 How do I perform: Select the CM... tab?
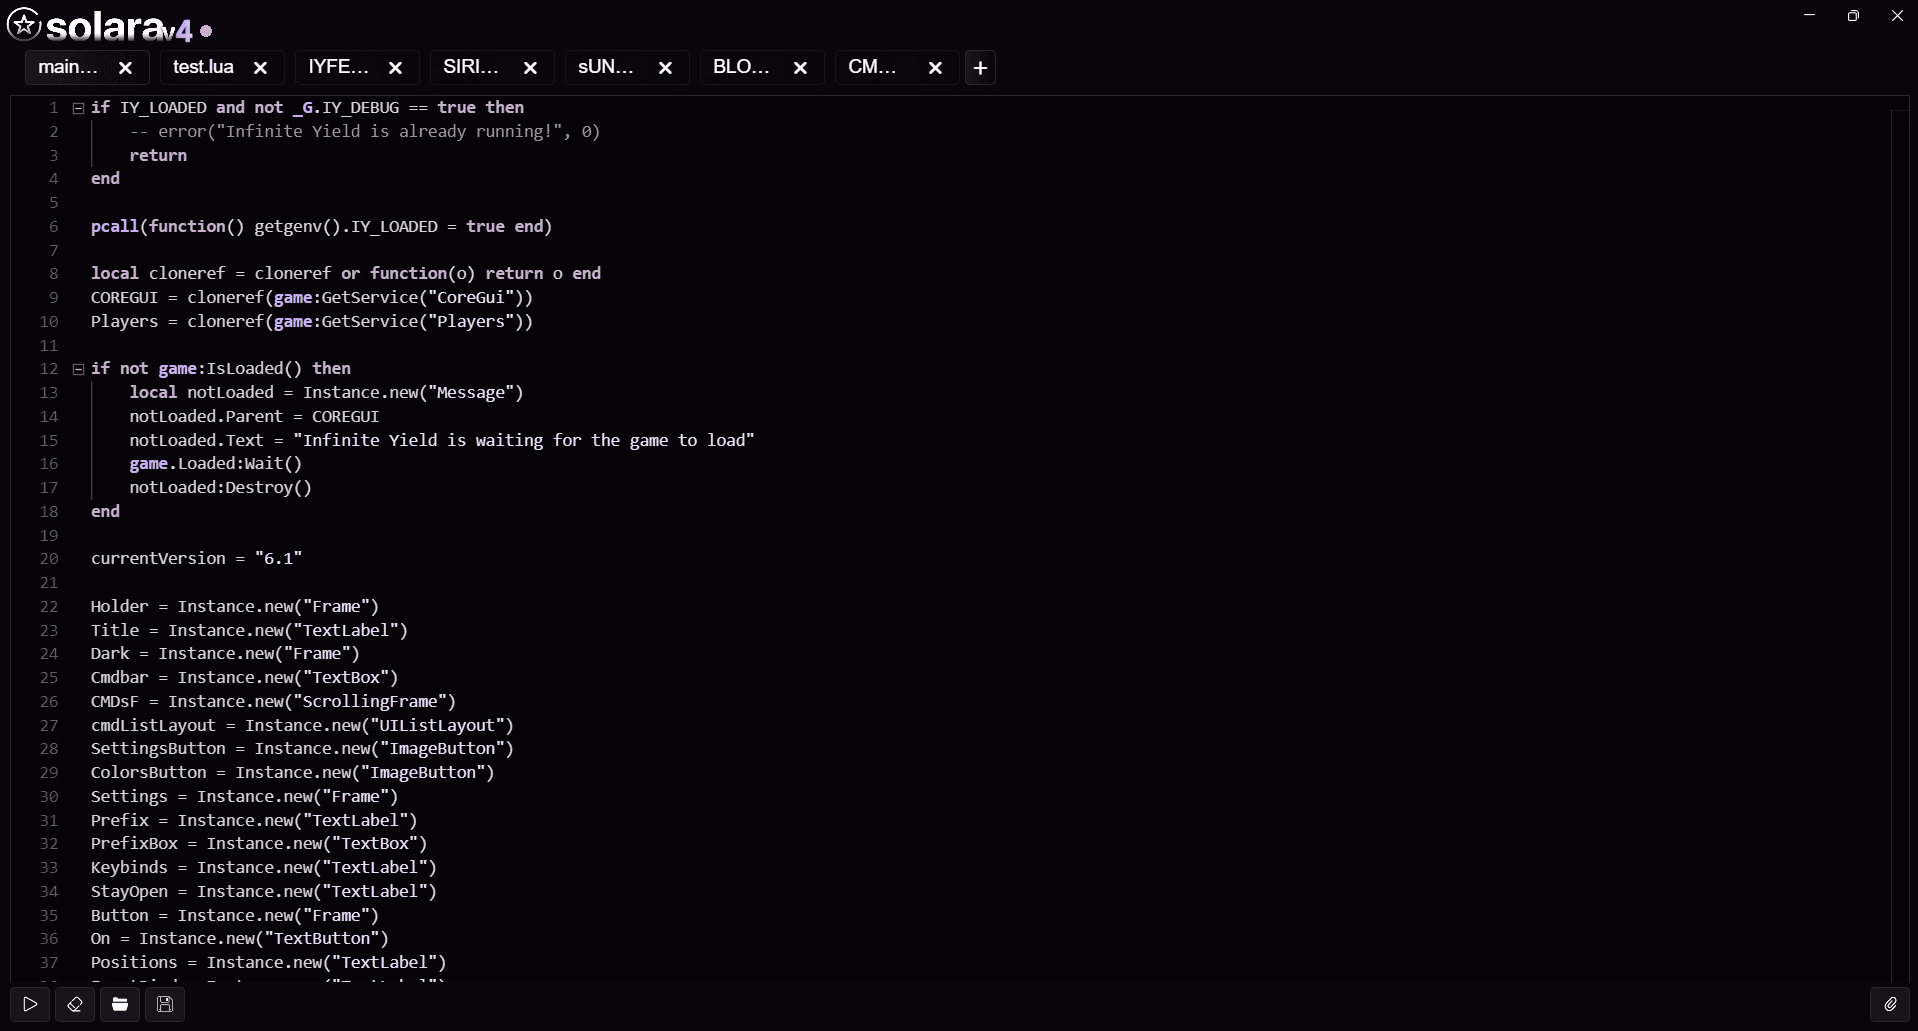(x=872, y=67)
